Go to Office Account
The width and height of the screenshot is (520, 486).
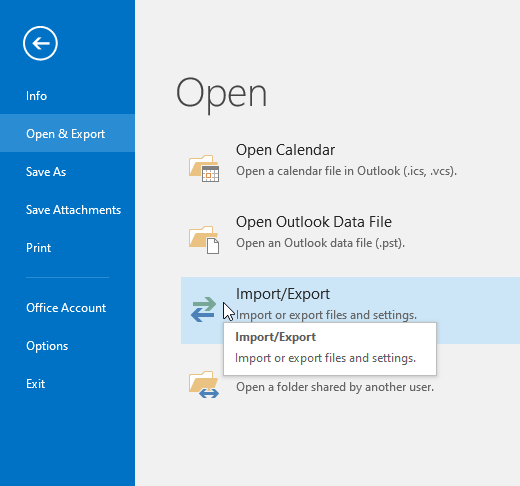pos(67,308)
